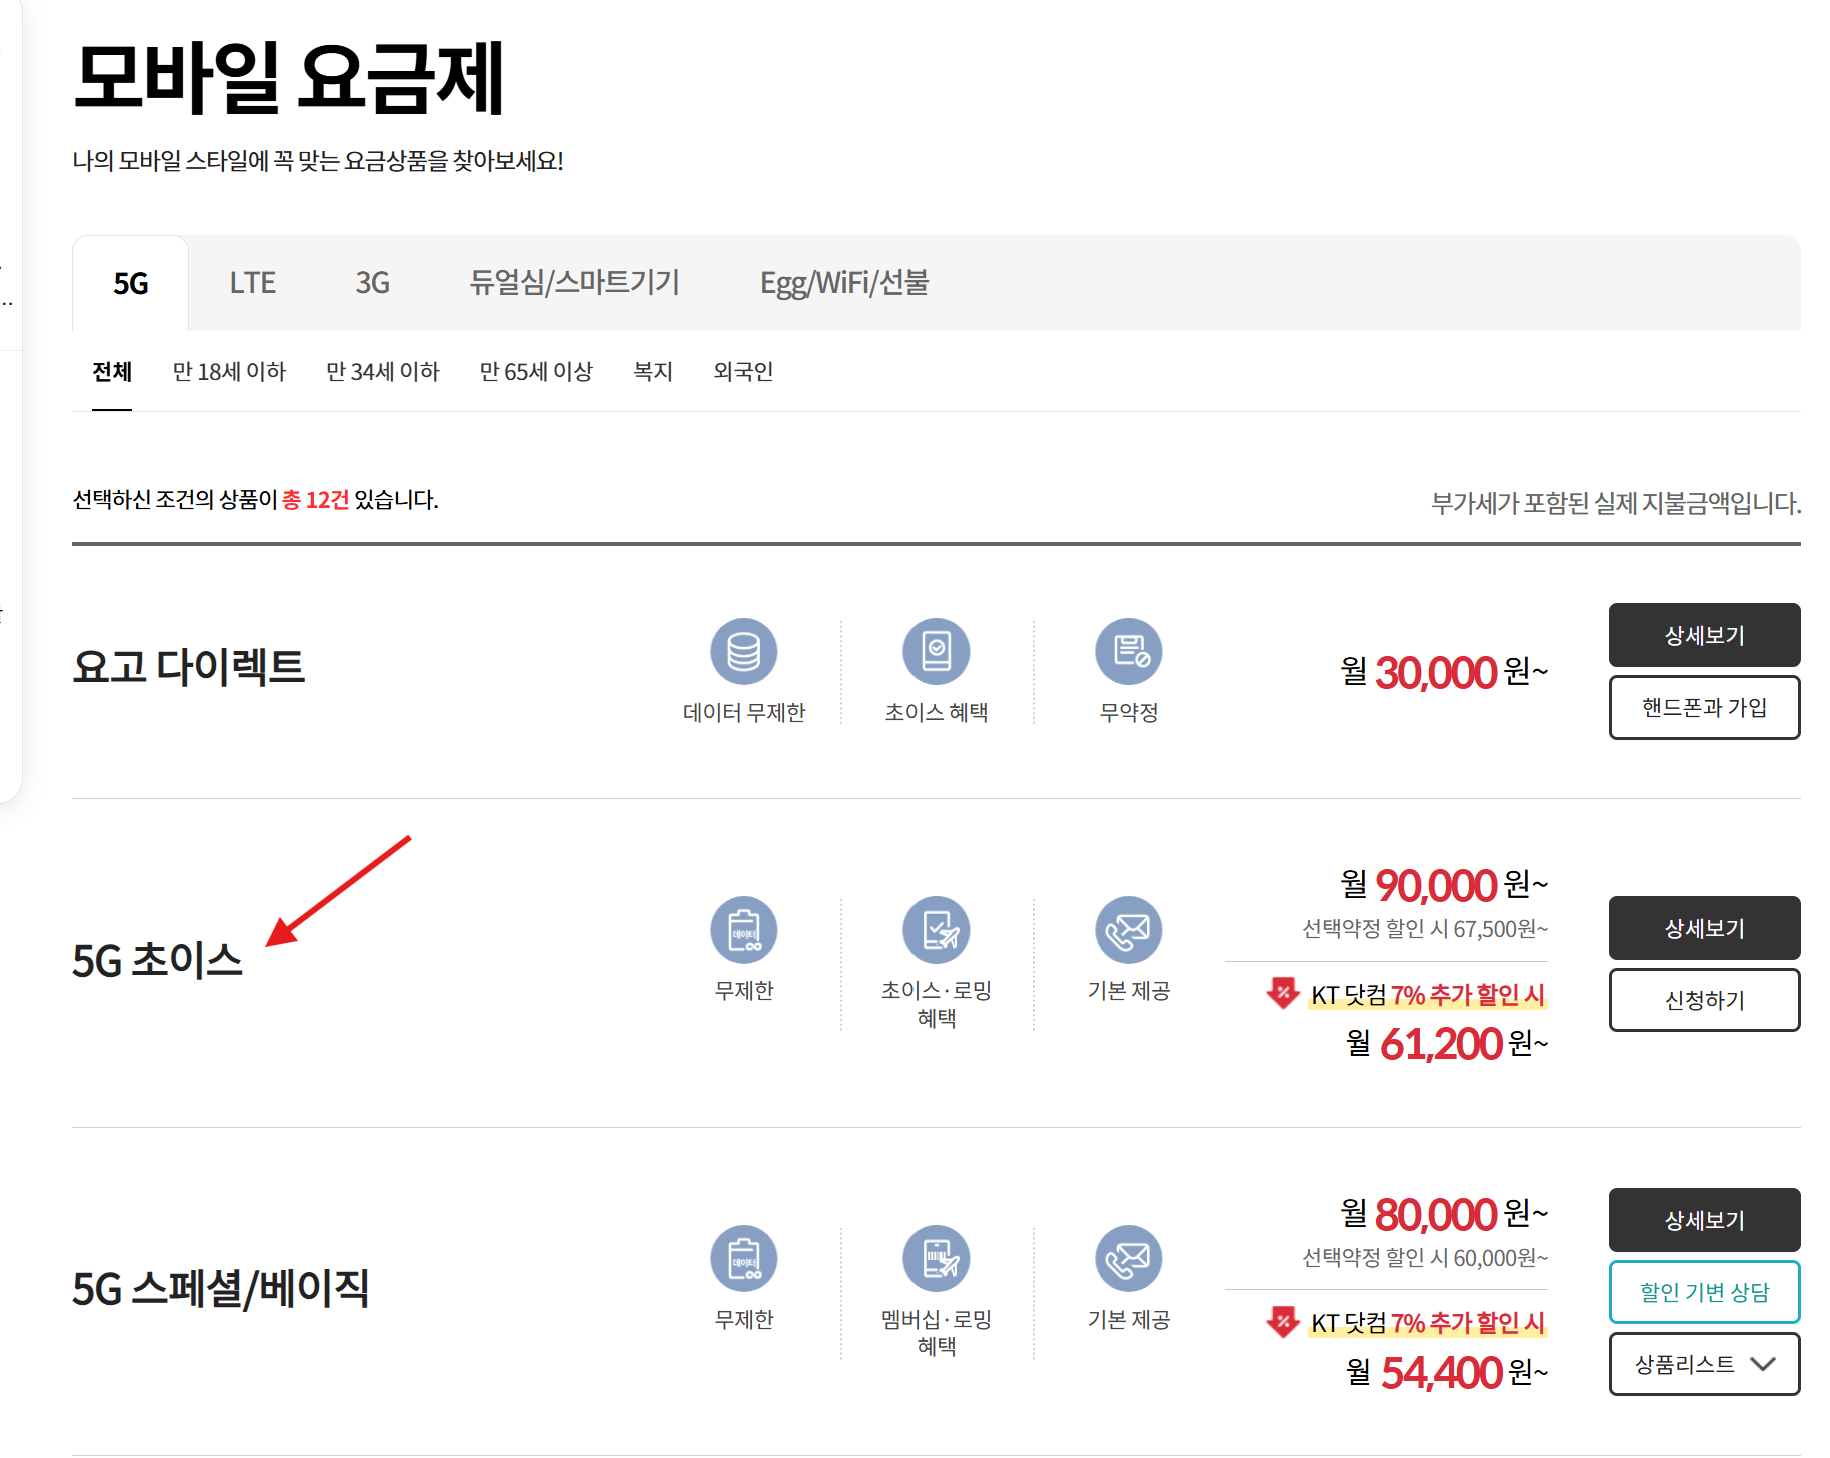Click 선택약정 할인 시 67,500원~ text
The height and width of the screenshot is (1458, 1830).
tap(1425, 929)
